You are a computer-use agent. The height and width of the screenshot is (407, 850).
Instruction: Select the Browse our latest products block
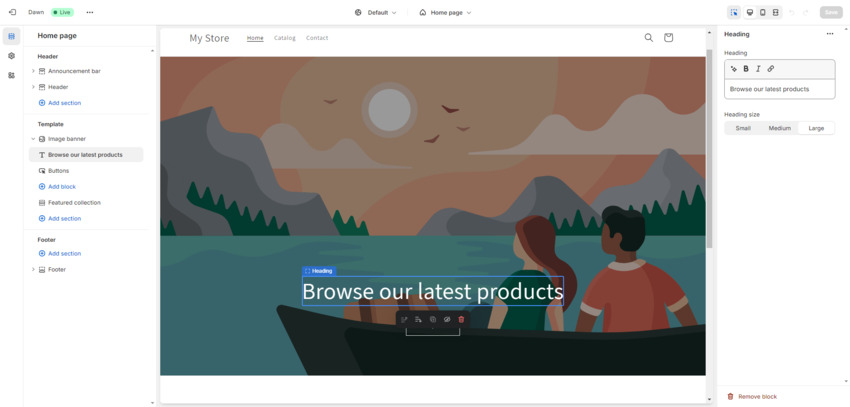point(86,155)
